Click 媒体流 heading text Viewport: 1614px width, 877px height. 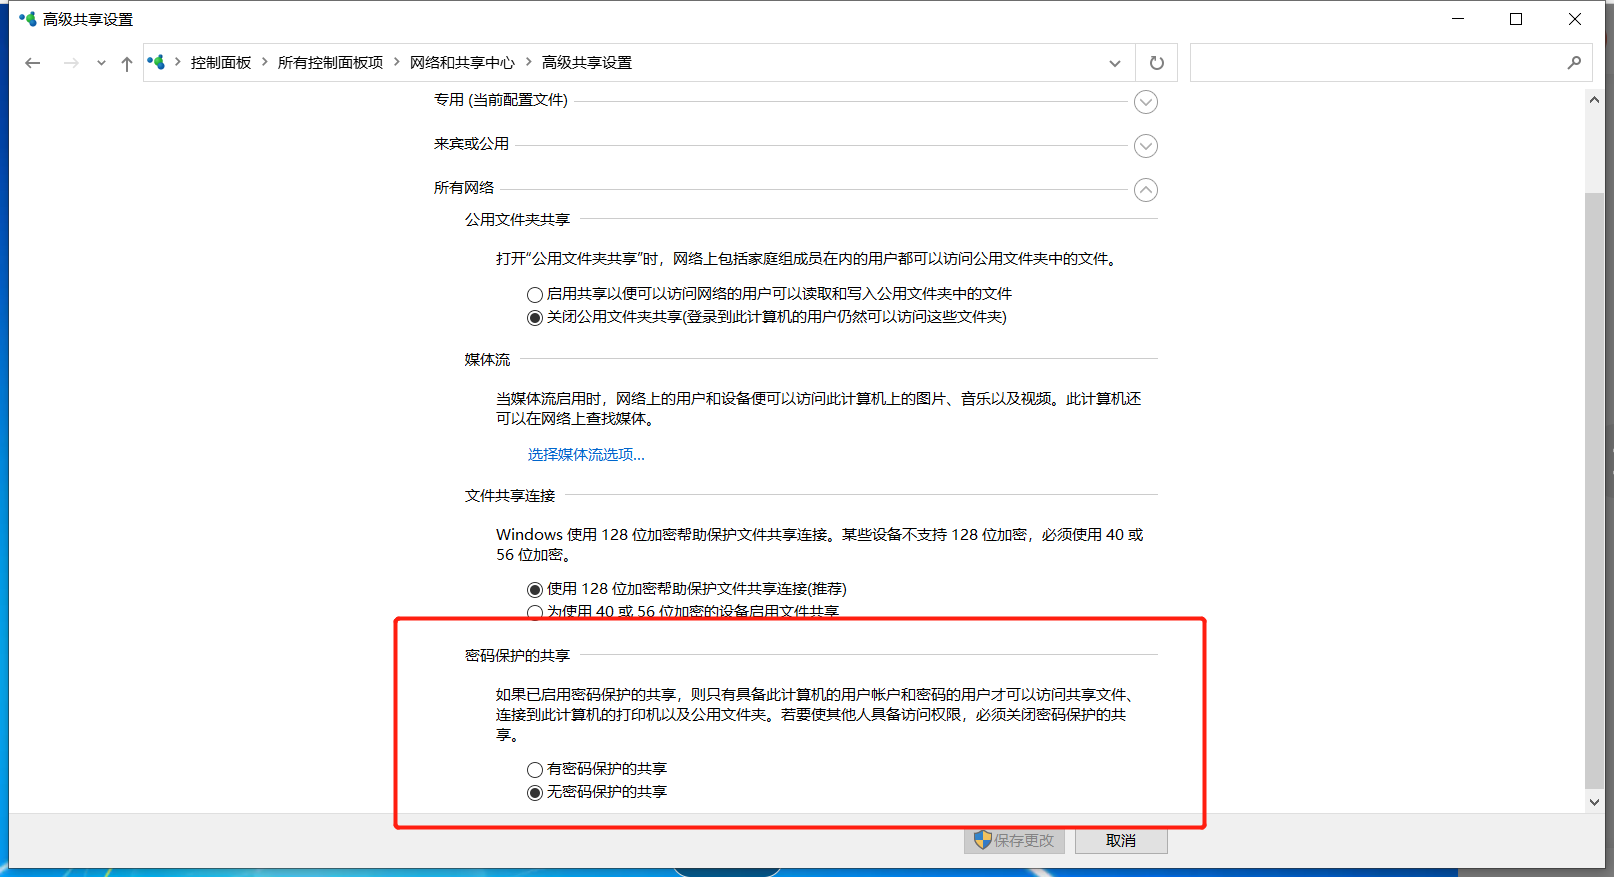pyautogui.click(x=487, y=359)
